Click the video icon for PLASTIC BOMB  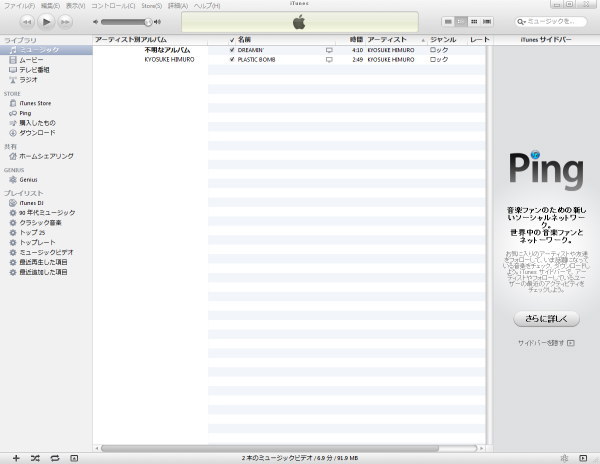point(329,60)
